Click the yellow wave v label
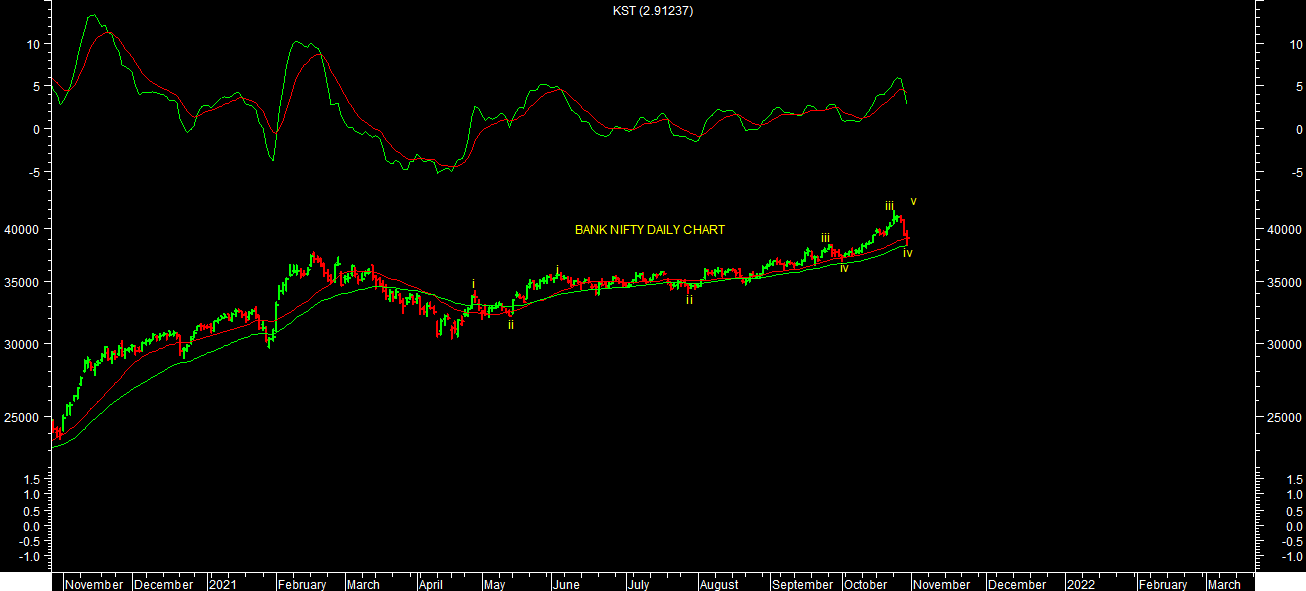1306x591 pixels. (913, 201)
